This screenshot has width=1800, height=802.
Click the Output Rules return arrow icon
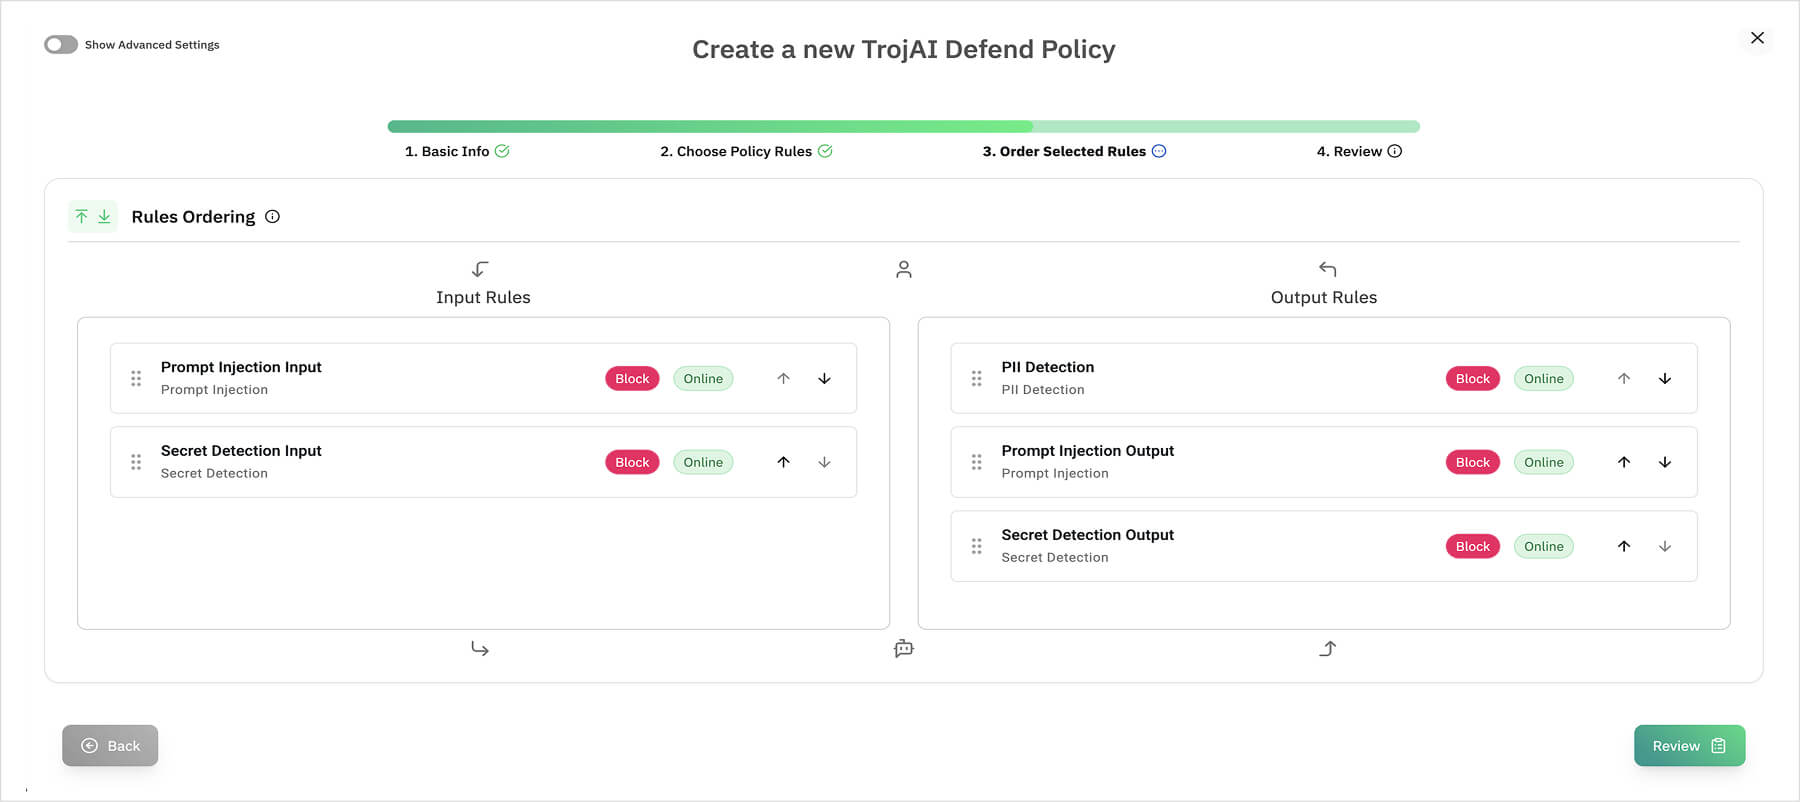pyautogui.click(x=1327, y=269)
